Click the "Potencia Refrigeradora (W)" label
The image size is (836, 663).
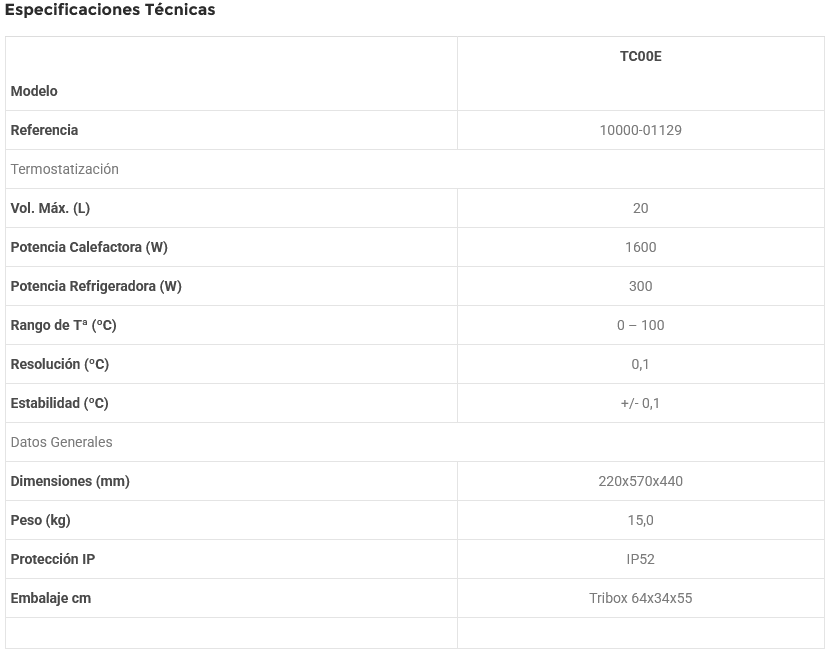[96, 286]
